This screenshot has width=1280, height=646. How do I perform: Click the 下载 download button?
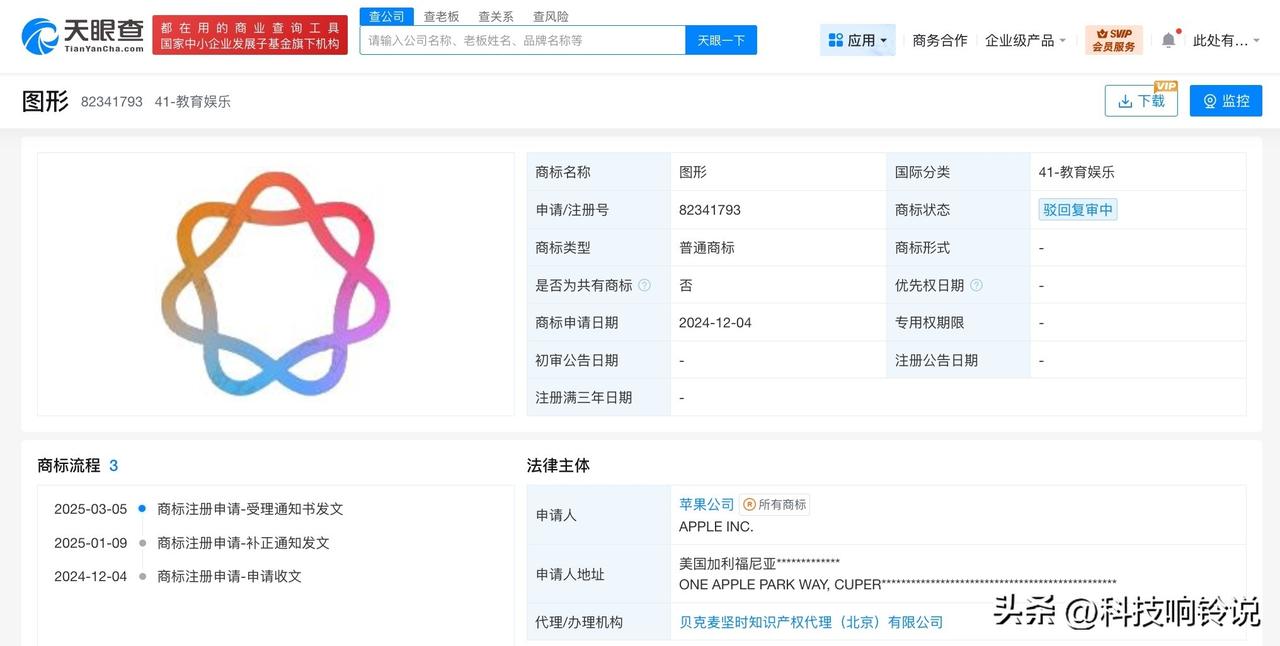[1141, 101]
